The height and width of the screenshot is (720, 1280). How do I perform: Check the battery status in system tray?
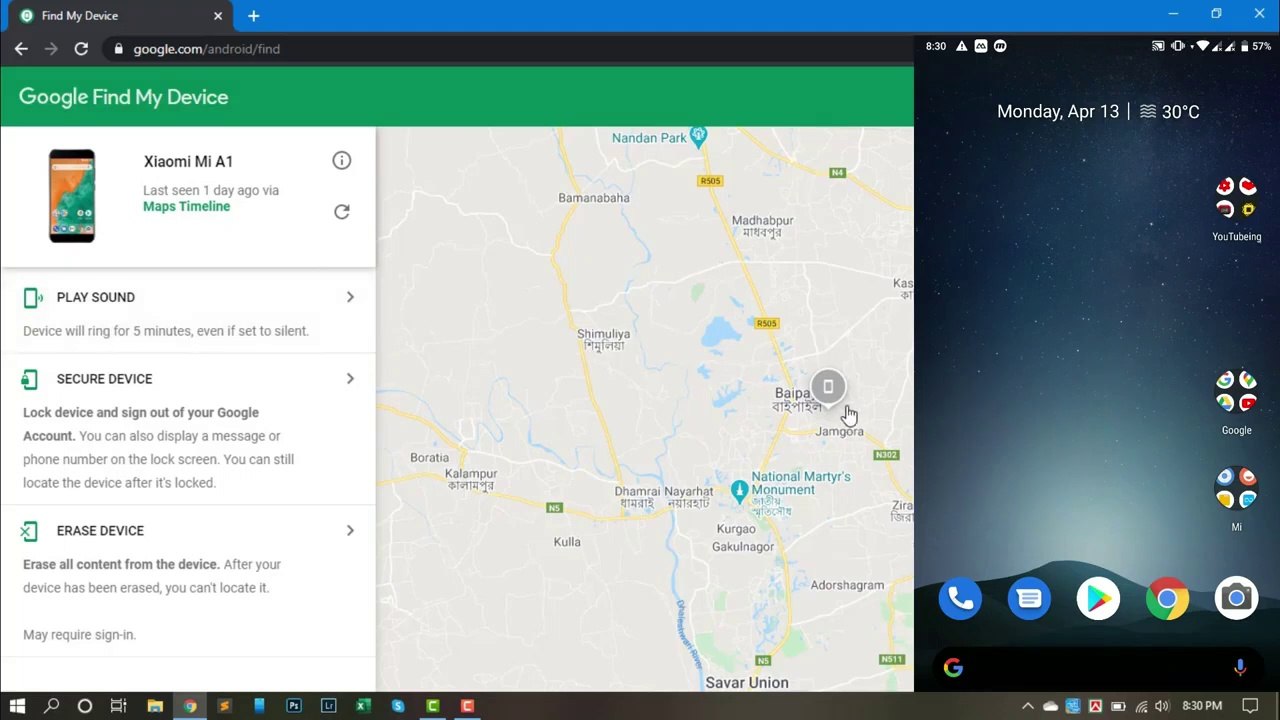pos(1118,706)
